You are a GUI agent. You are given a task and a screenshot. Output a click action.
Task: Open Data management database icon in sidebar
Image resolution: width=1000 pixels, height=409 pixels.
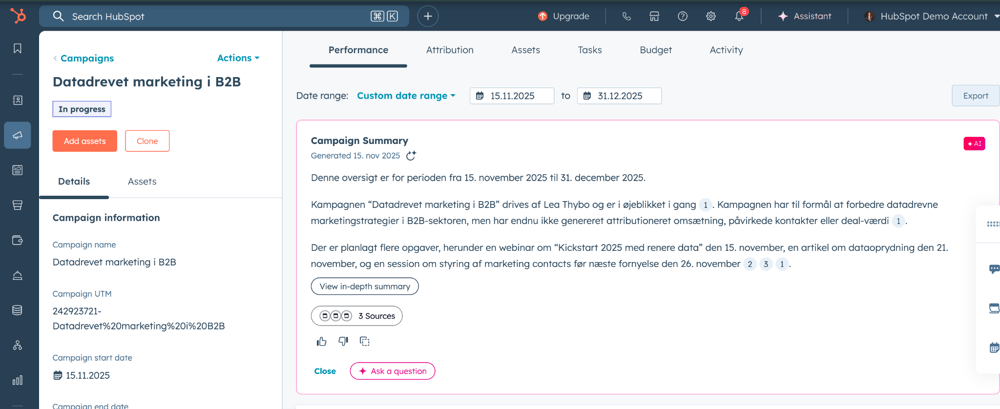pyautogui.click(x=17, y=310)
